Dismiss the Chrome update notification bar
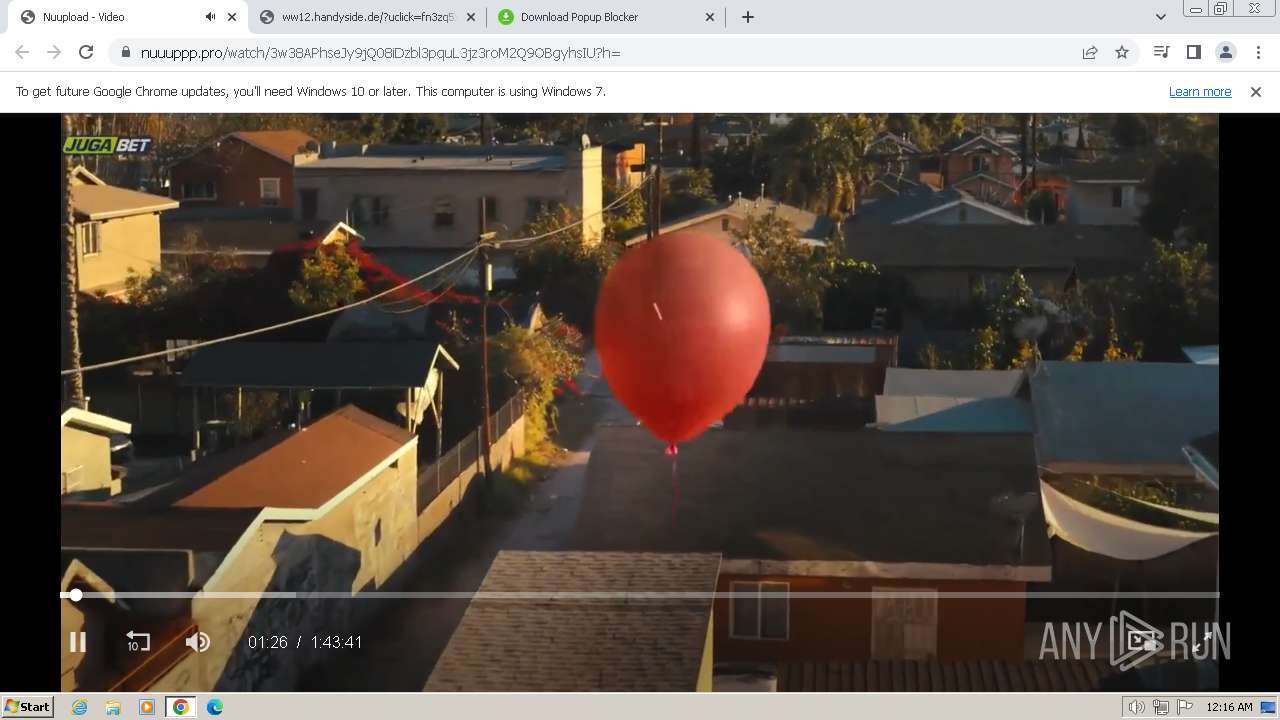 pyautogui.click(x=1256, y=92)
